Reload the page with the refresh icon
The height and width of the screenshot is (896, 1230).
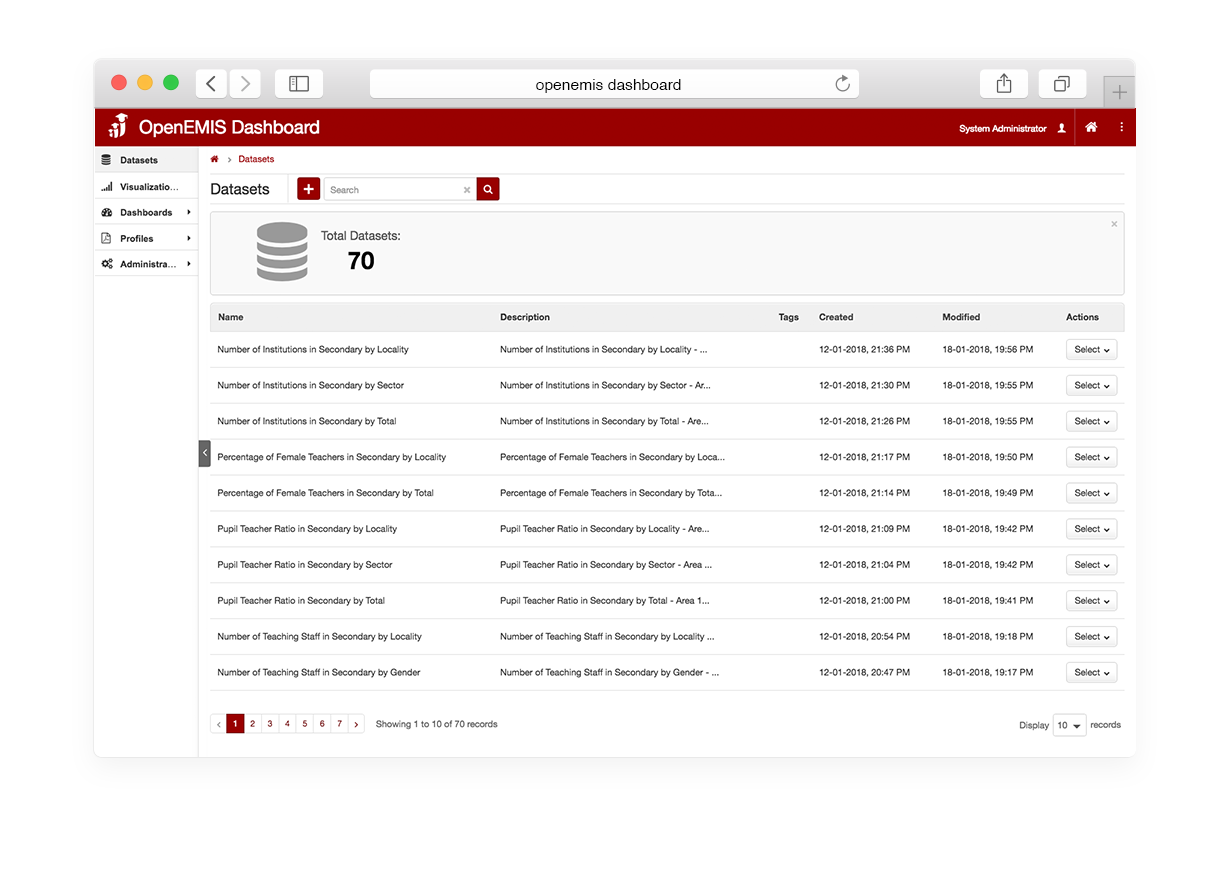click(x=843, y=84)
